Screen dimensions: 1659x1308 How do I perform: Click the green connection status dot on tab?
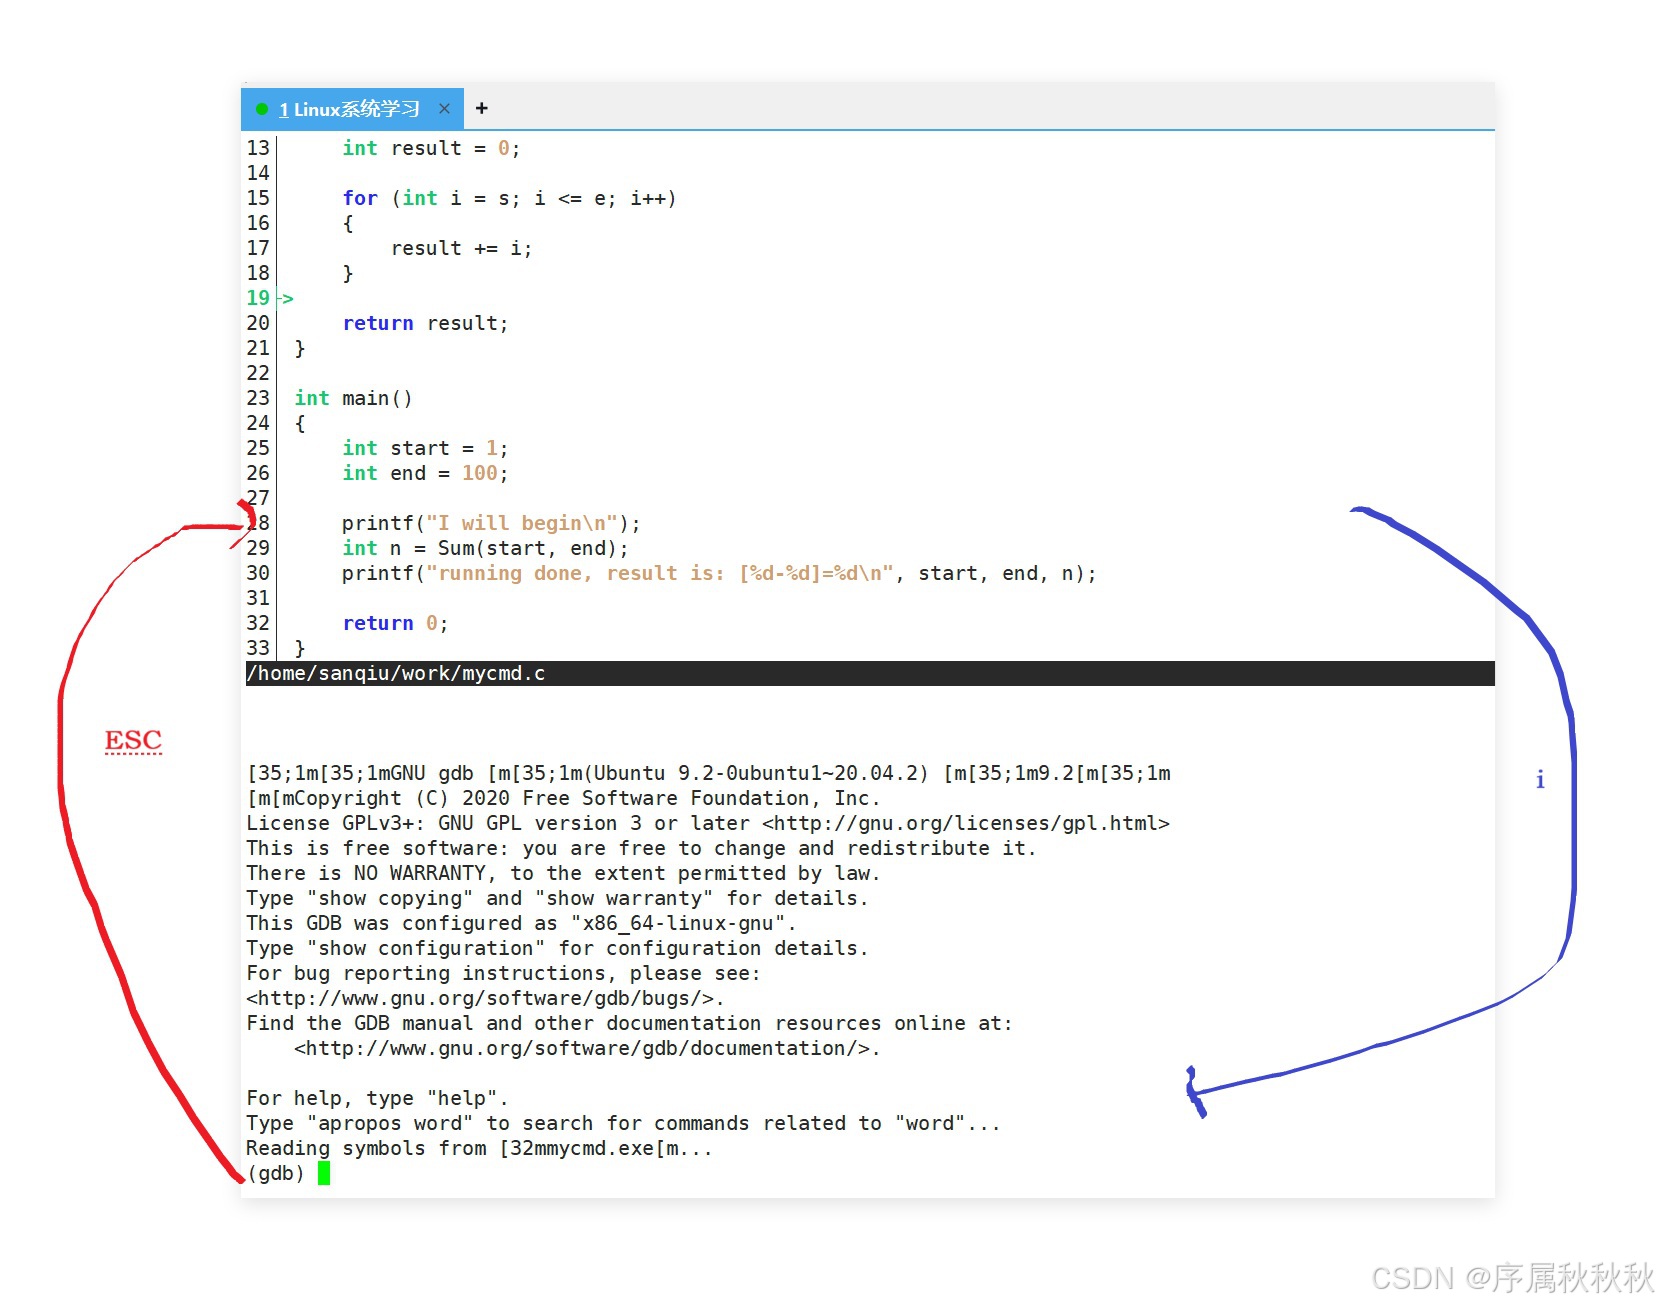[x=262, y=109]
